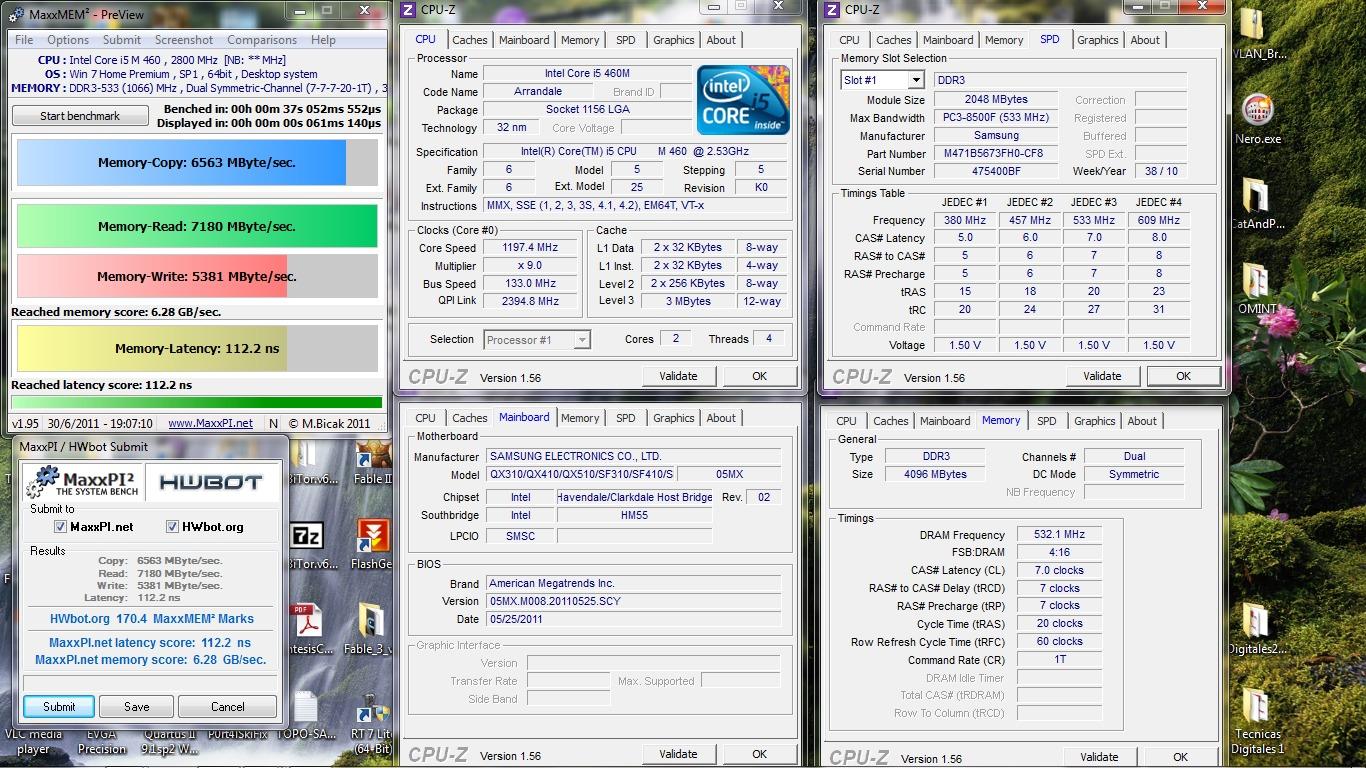This screenshot has height=768, width=1366.
Task: Click Validate in the processor CPU-Z window
Action: [678, 376]
